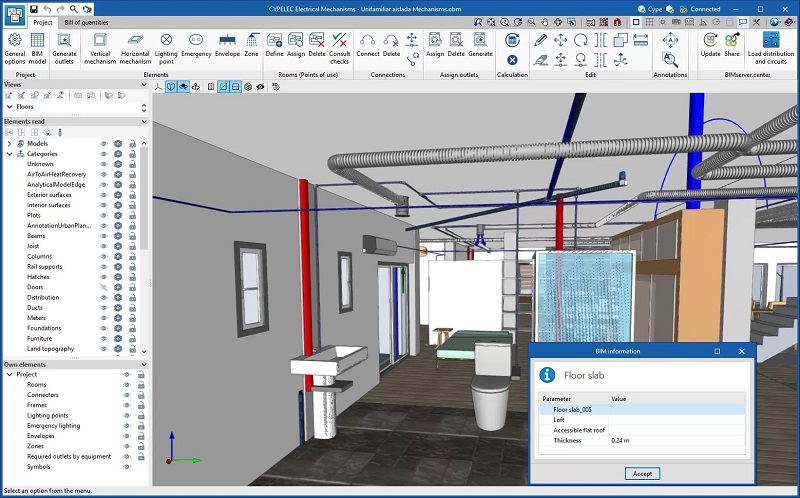This screenshot has height=498, width=800.
Task: Collapse the Categories tree node
Action: coord(9,154)
